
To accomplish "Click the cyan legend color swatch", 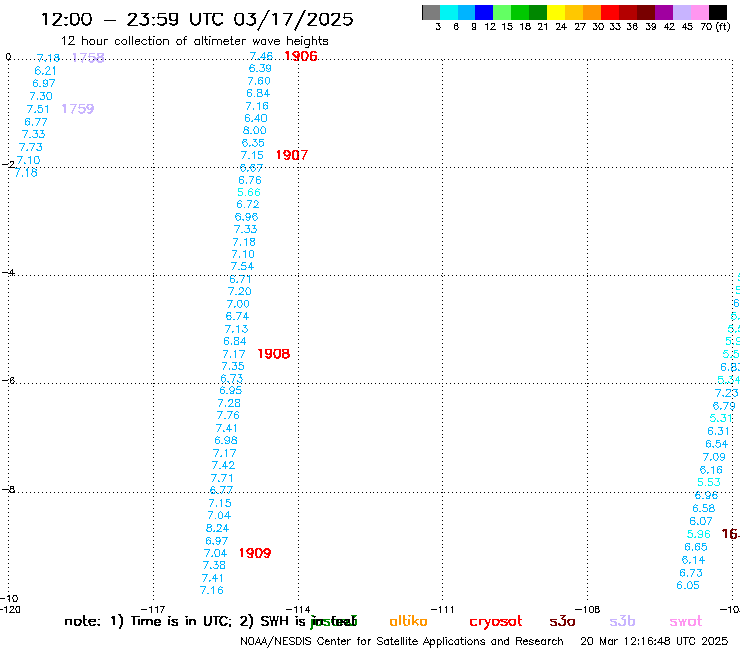I will coord(449,12).
